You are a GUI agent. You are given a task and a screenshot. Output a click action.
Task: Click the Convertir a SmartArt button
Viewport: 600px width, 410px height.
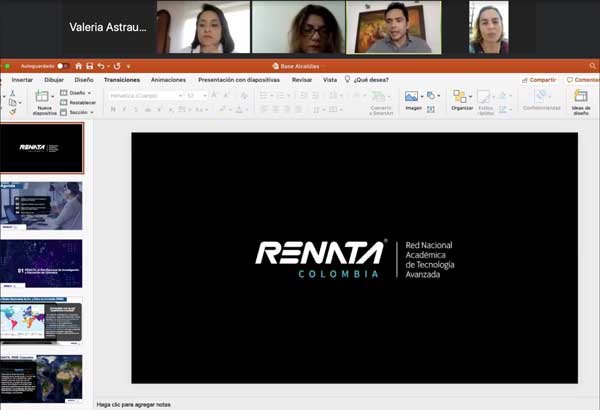click(x=381, y=103)
